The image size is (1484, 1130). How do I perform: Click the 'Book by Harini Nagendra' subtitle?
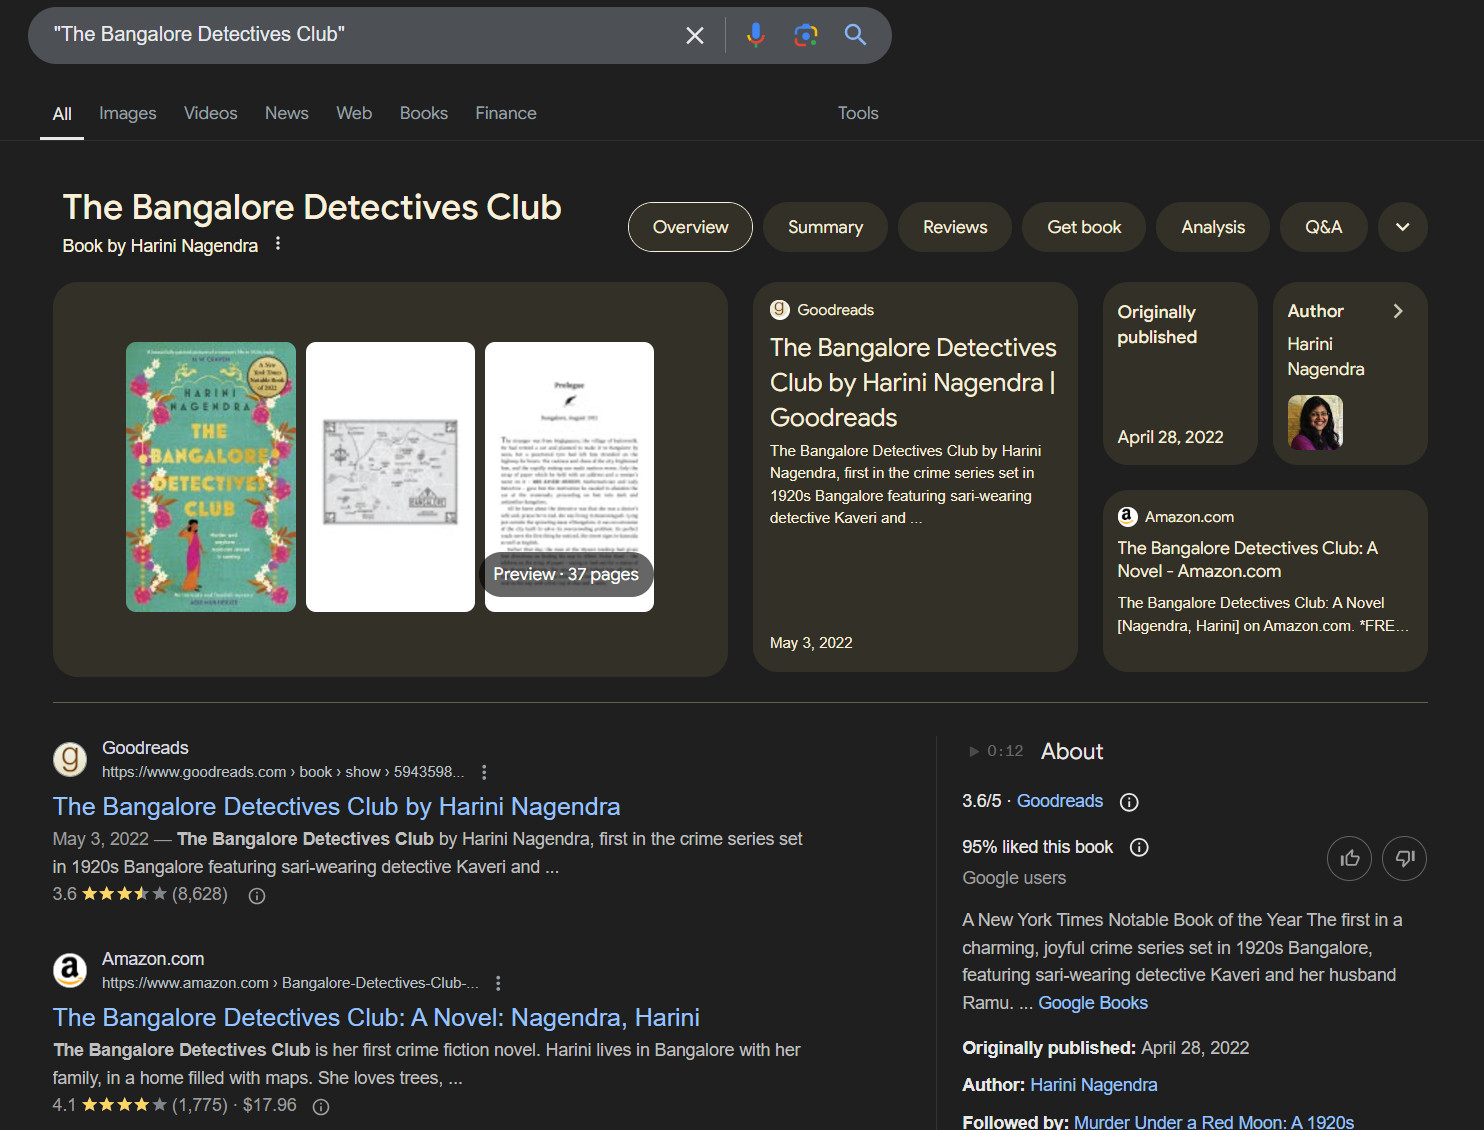160,246
